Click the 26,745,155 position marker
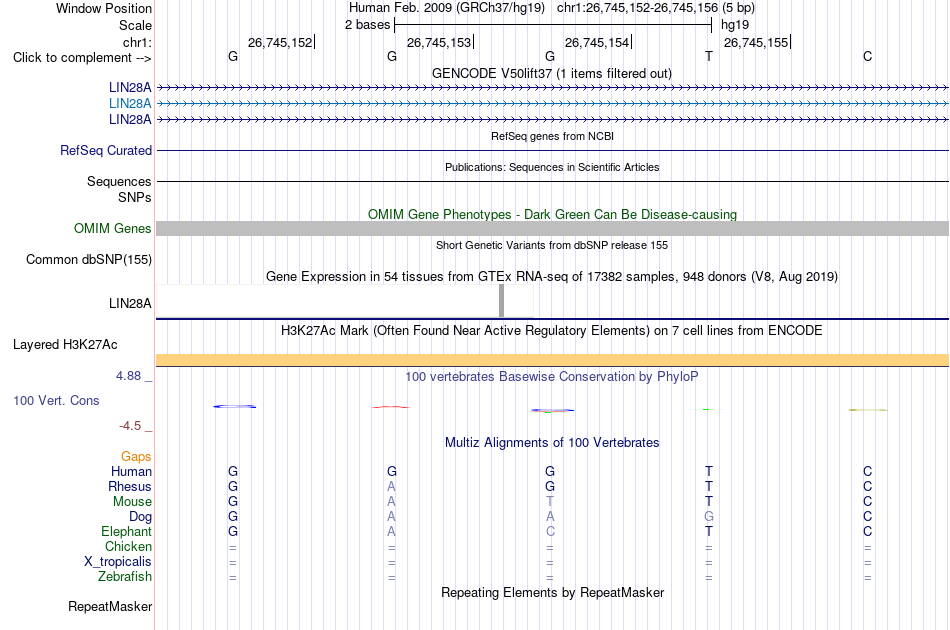Image resolution: width=950 pixels, height=630 pixels. [x=756, y=42]
